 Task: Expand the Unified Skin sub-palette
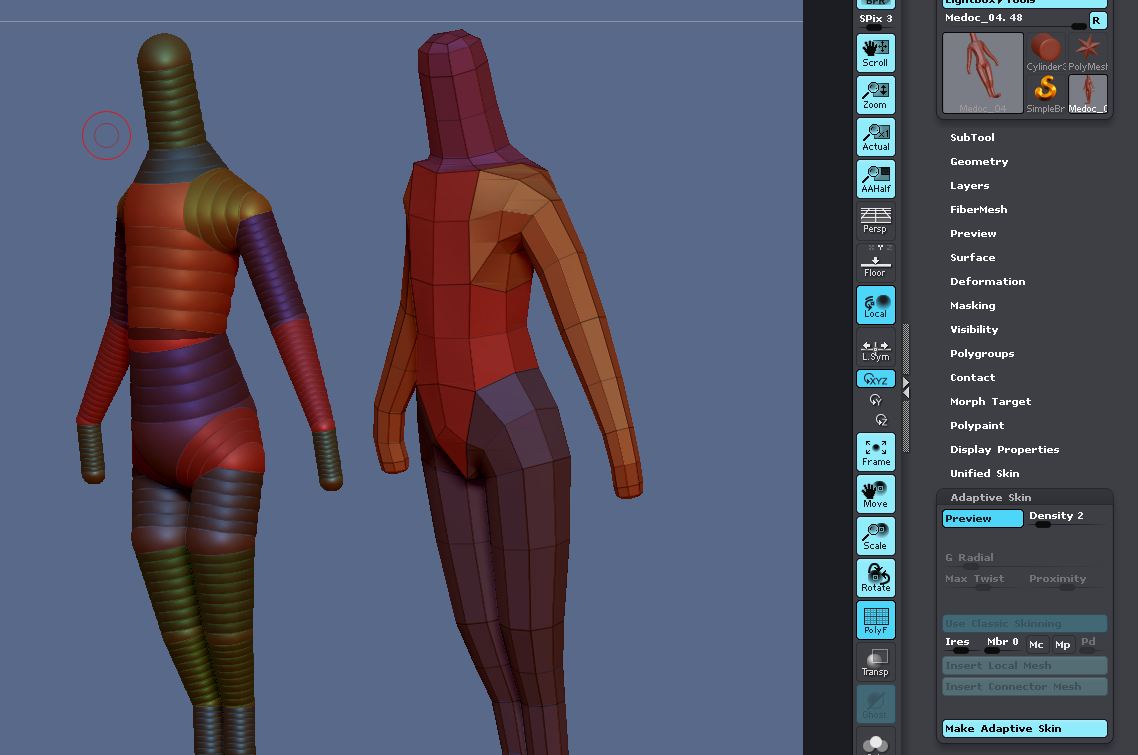pos(985,473)
